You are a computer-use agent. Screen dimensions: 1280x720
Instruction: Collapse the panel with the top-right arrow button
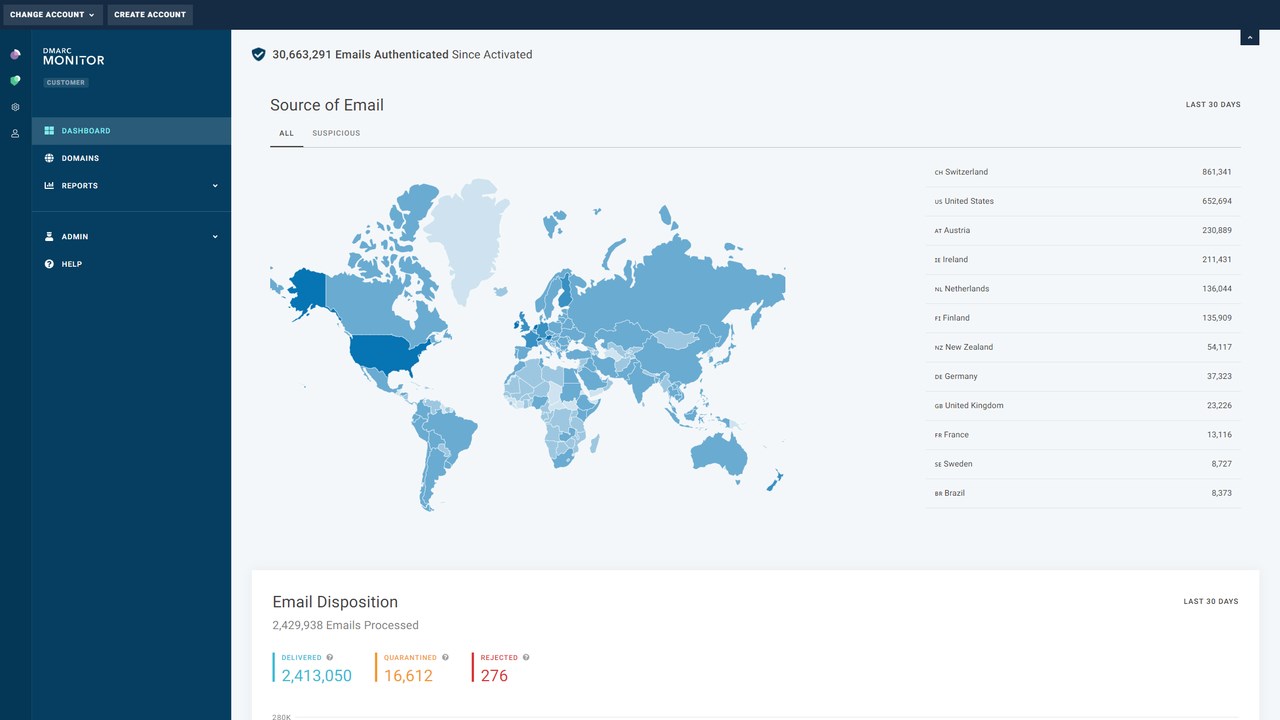pyautogui.click(x=1249, y=37)
